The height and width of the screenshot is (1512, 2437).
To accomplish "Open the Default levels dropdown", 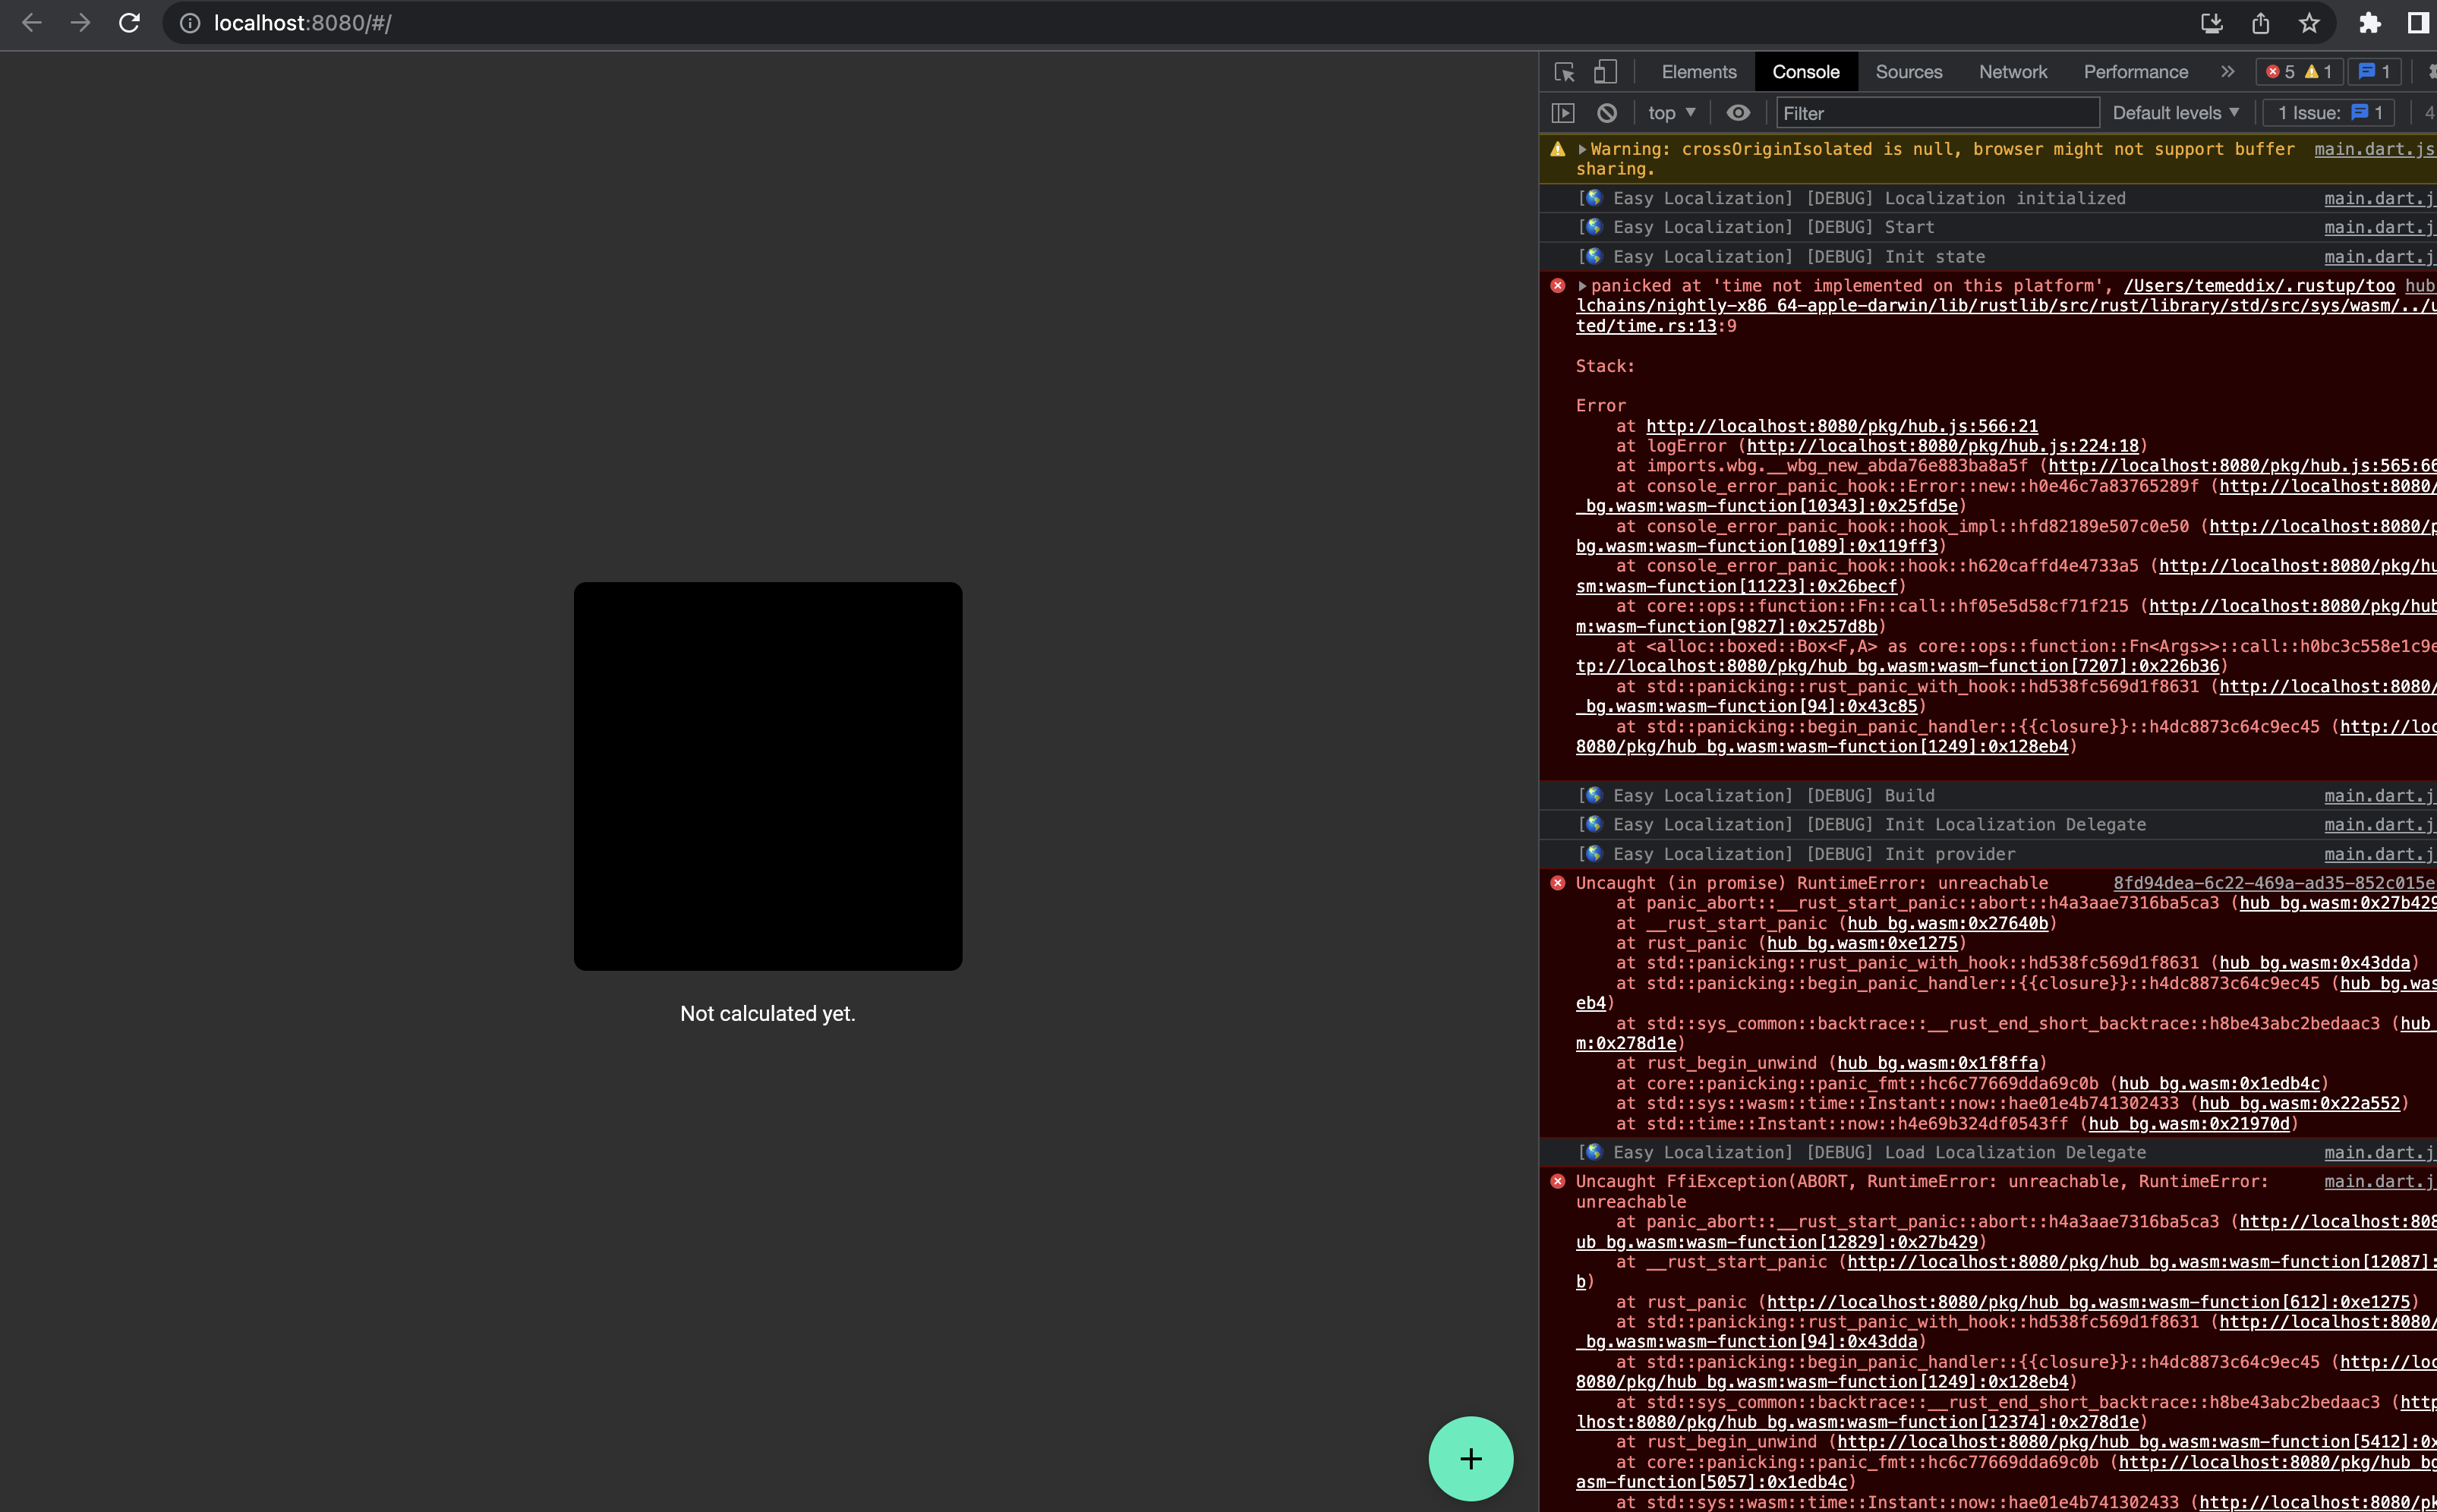I will [x=2175, y=112].
